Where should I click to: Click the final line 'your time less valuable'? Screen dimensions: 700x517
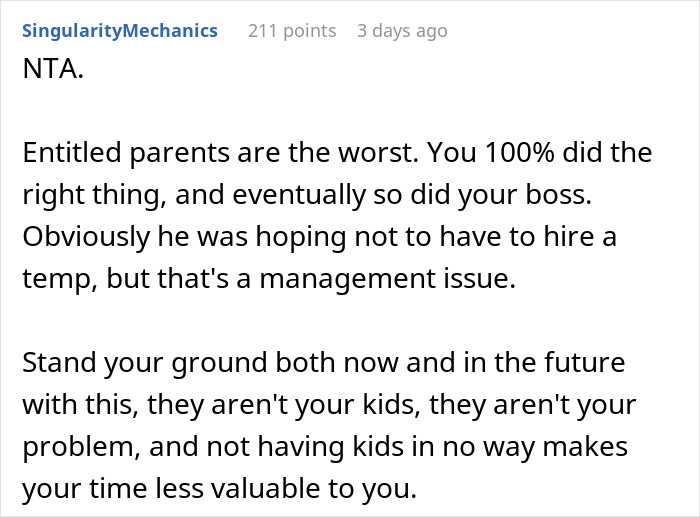click(219, 489)
